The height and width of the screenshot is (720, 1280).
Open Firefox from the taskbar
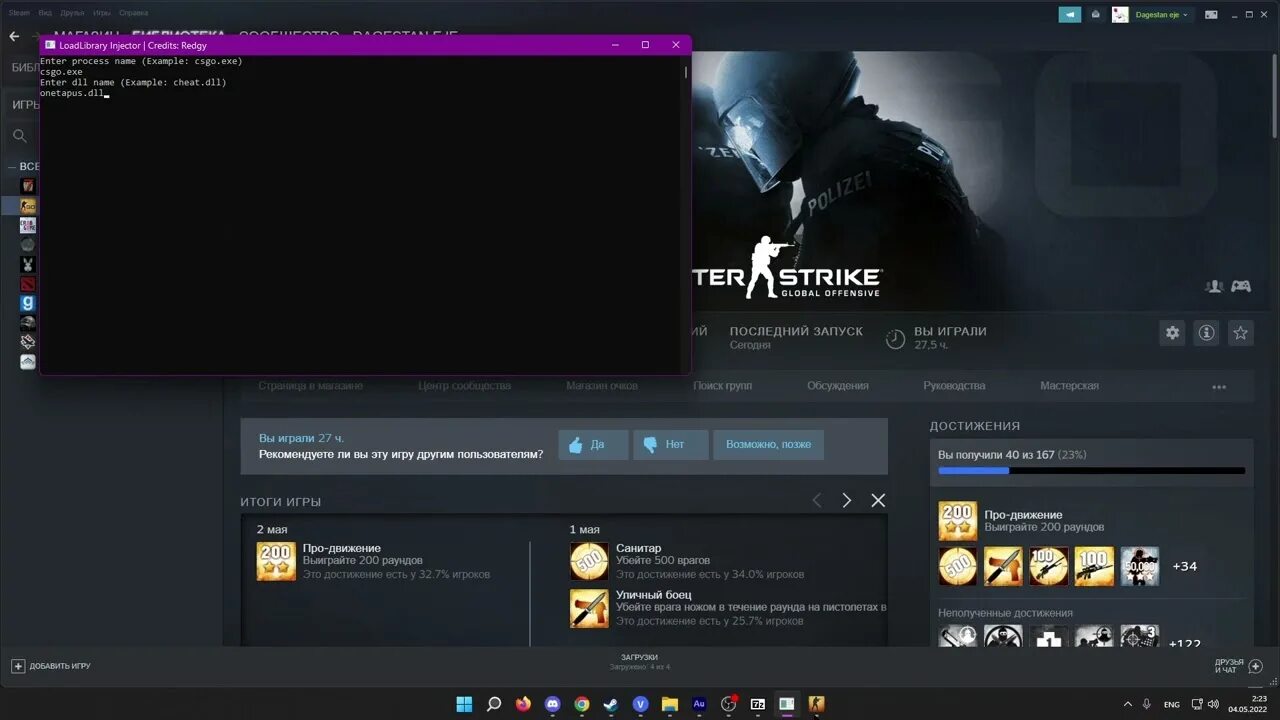pos(523,704)
